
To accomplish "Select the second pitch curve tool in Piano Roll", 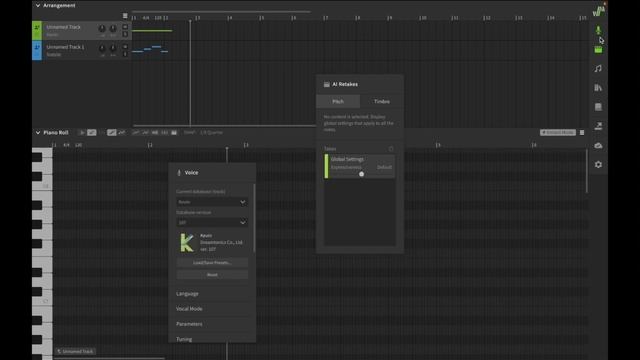I will (122, 132).
